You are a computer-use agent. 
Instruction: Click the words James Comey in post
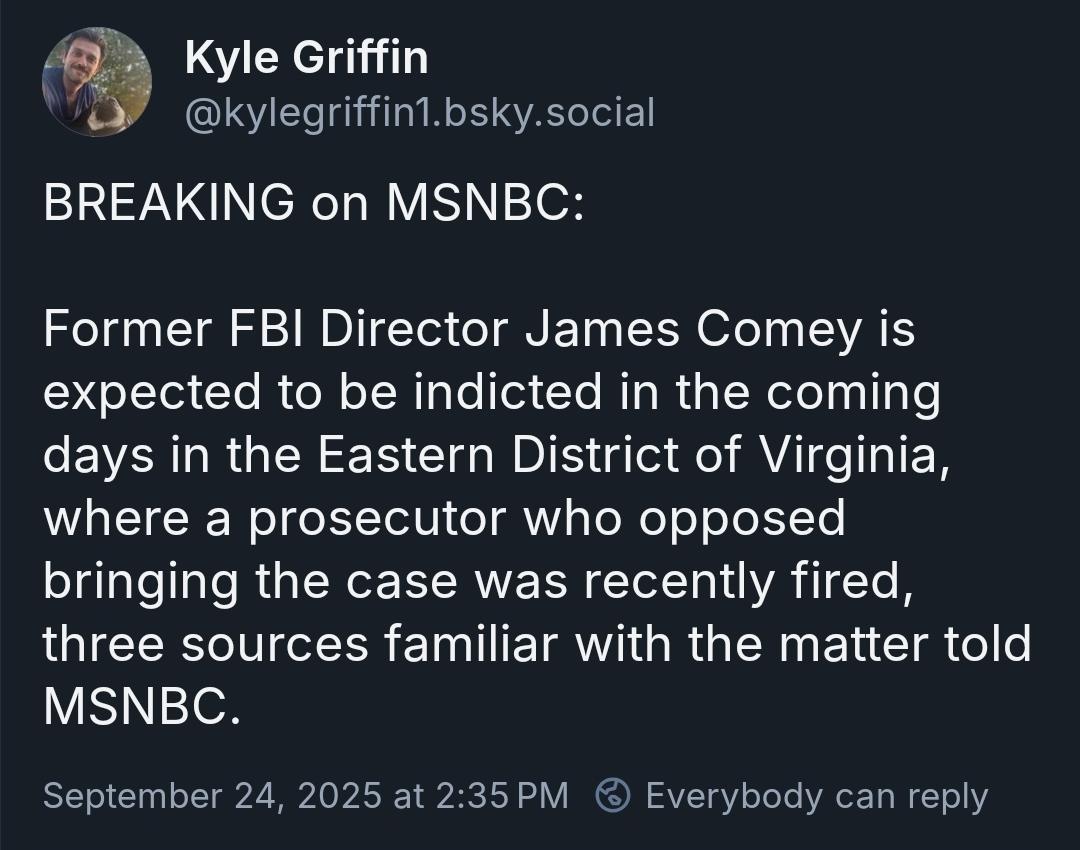tap(694, 329)
